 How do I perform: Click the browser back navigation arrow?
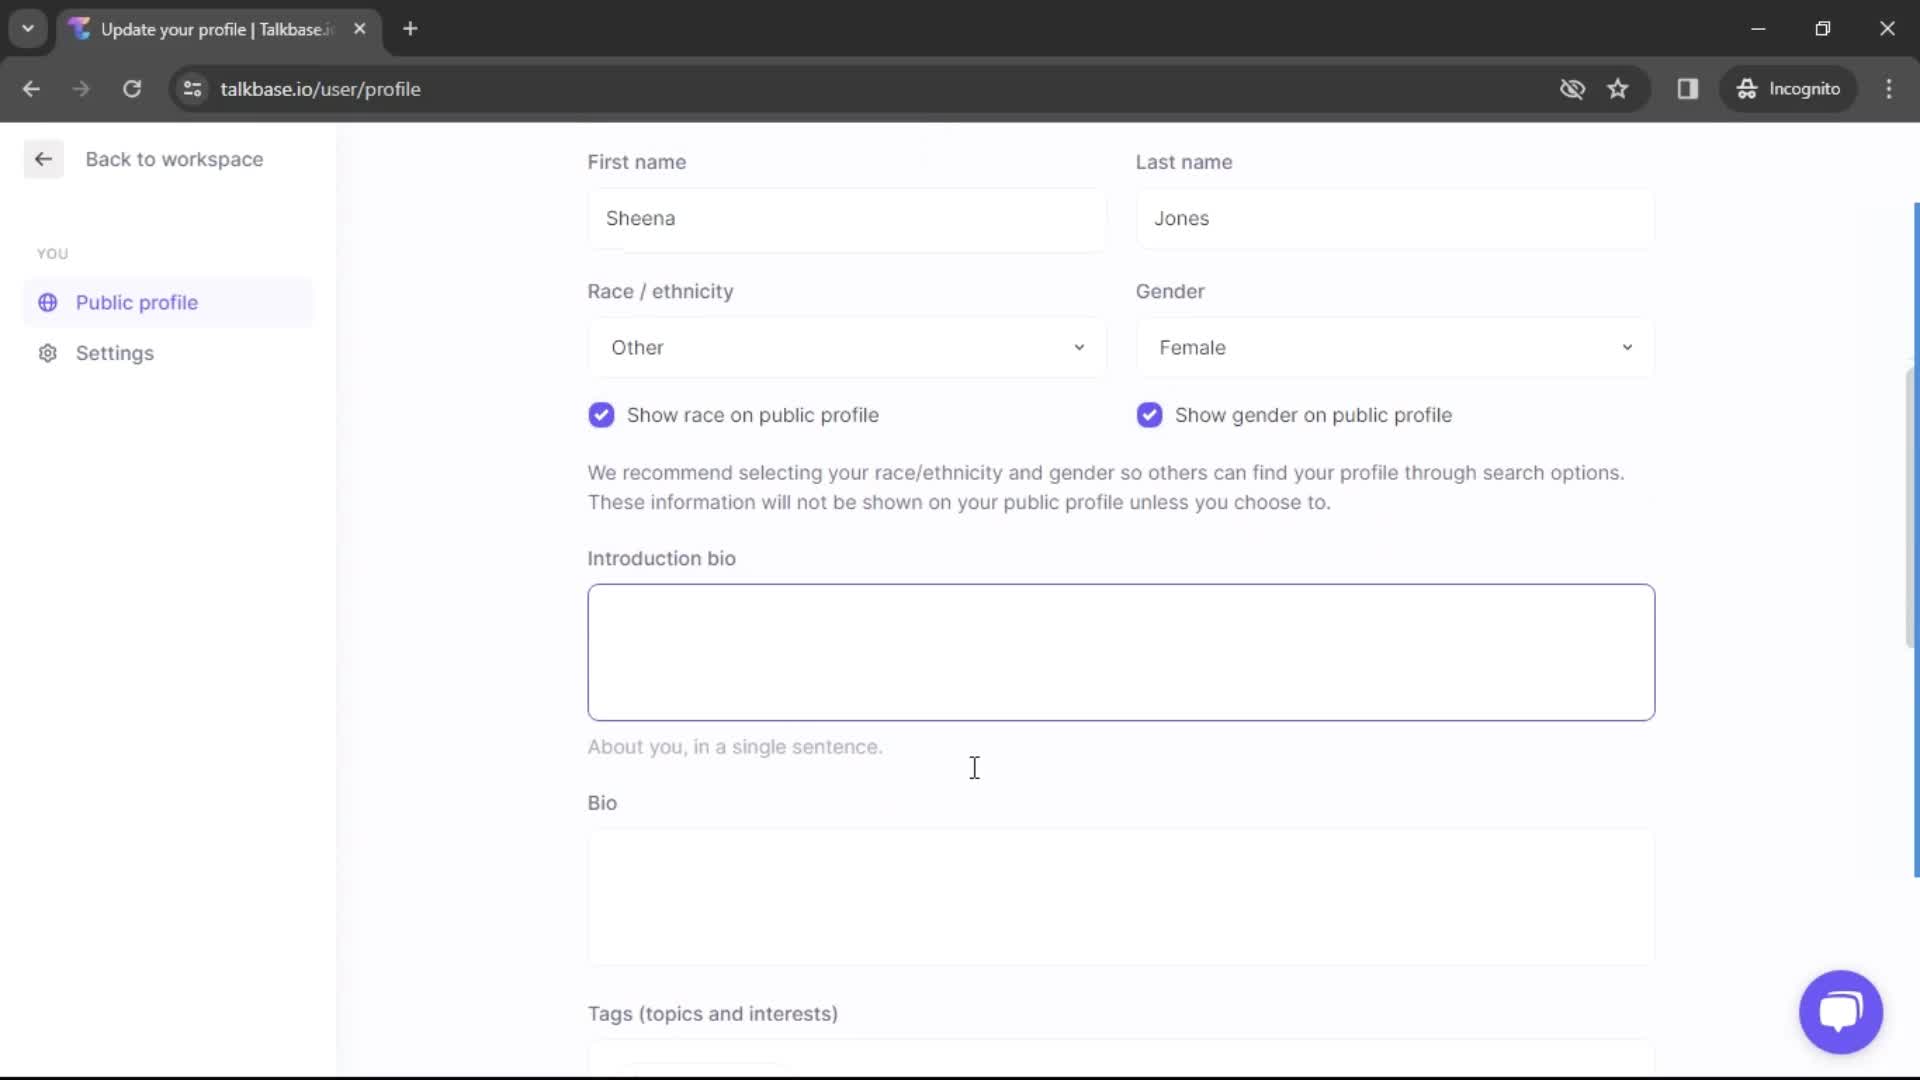click(x=32, y=88)
